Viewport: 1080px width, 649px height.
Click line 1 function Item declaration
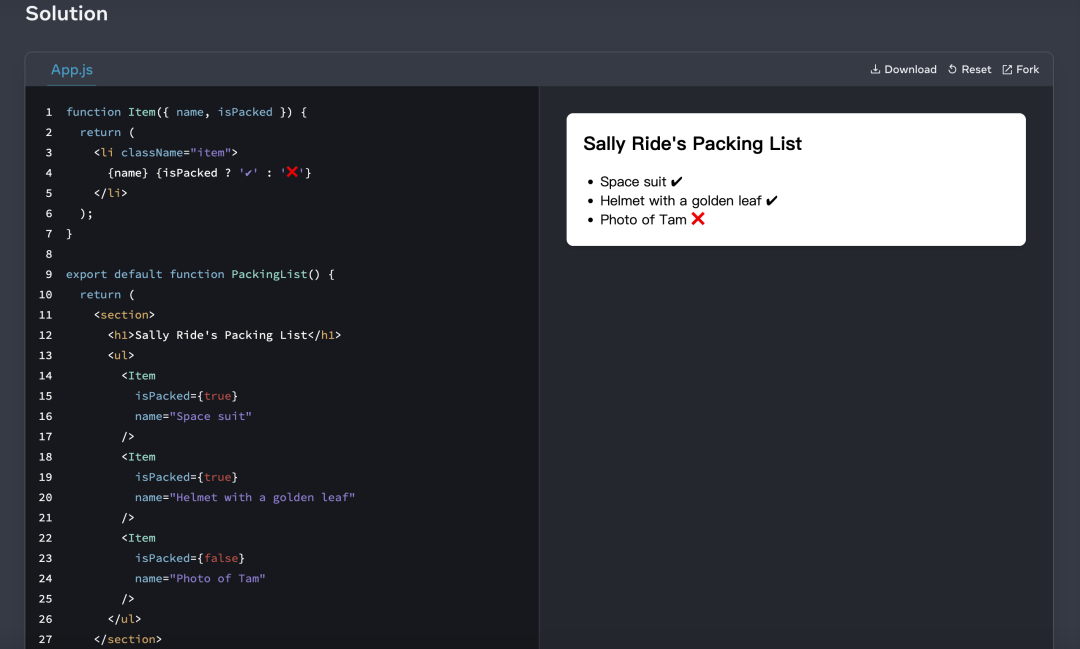(x=187, y=112)
